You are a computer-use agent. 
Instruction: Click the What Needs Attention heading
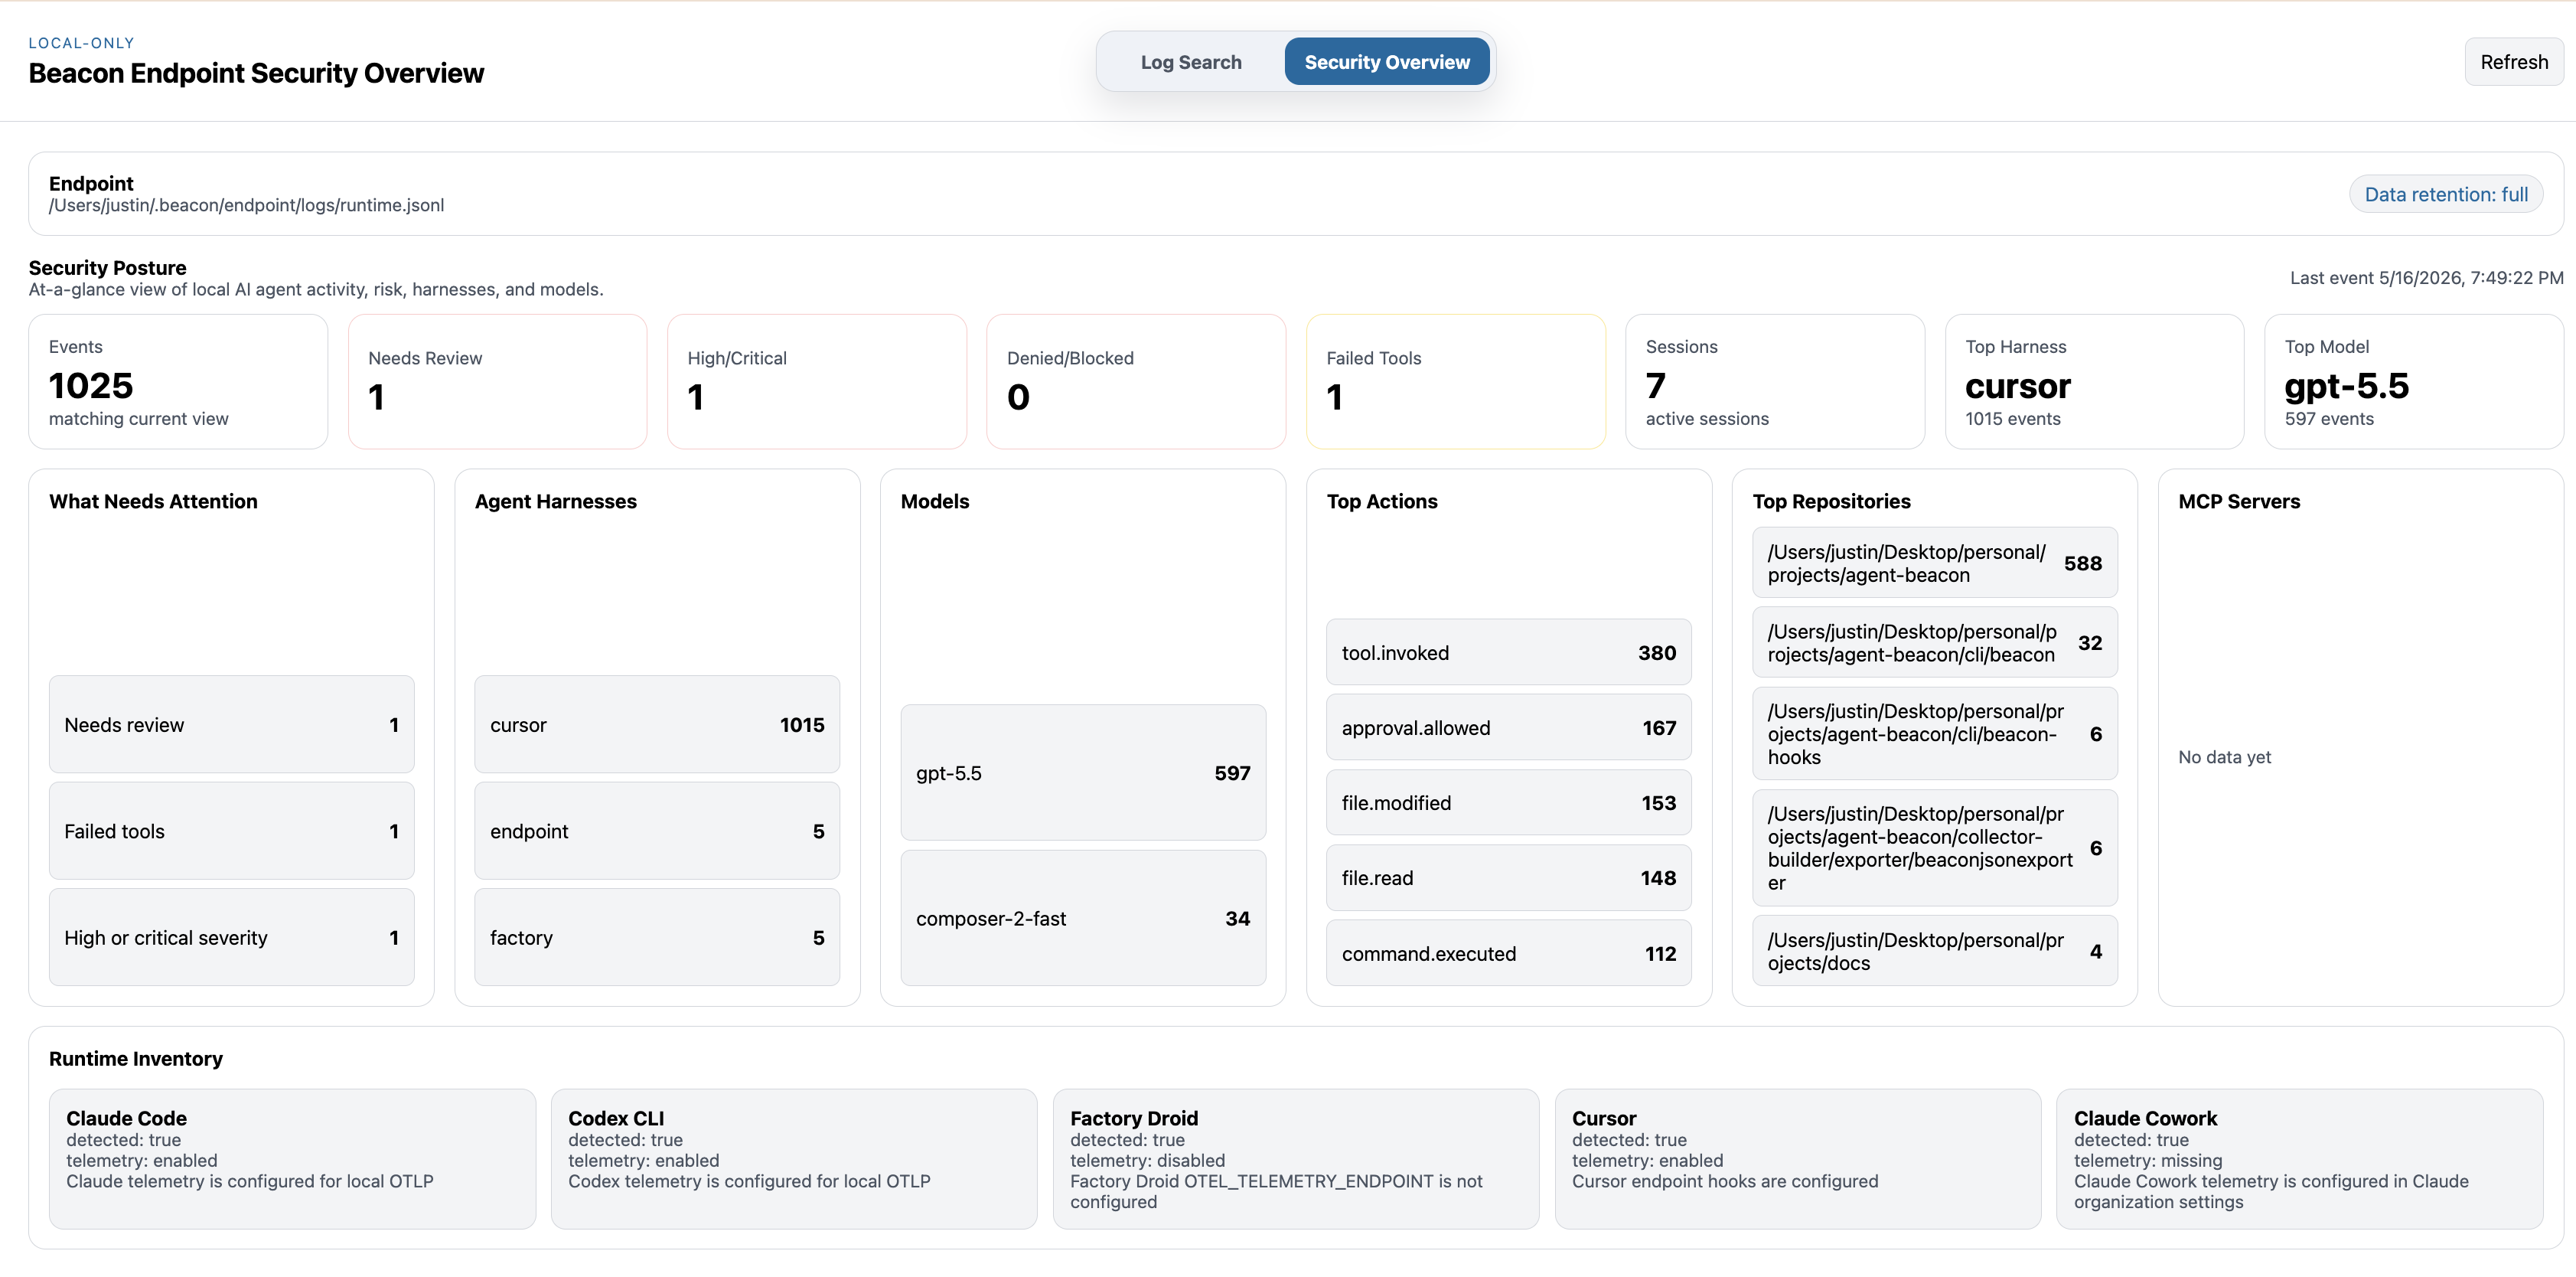point(153,501)
